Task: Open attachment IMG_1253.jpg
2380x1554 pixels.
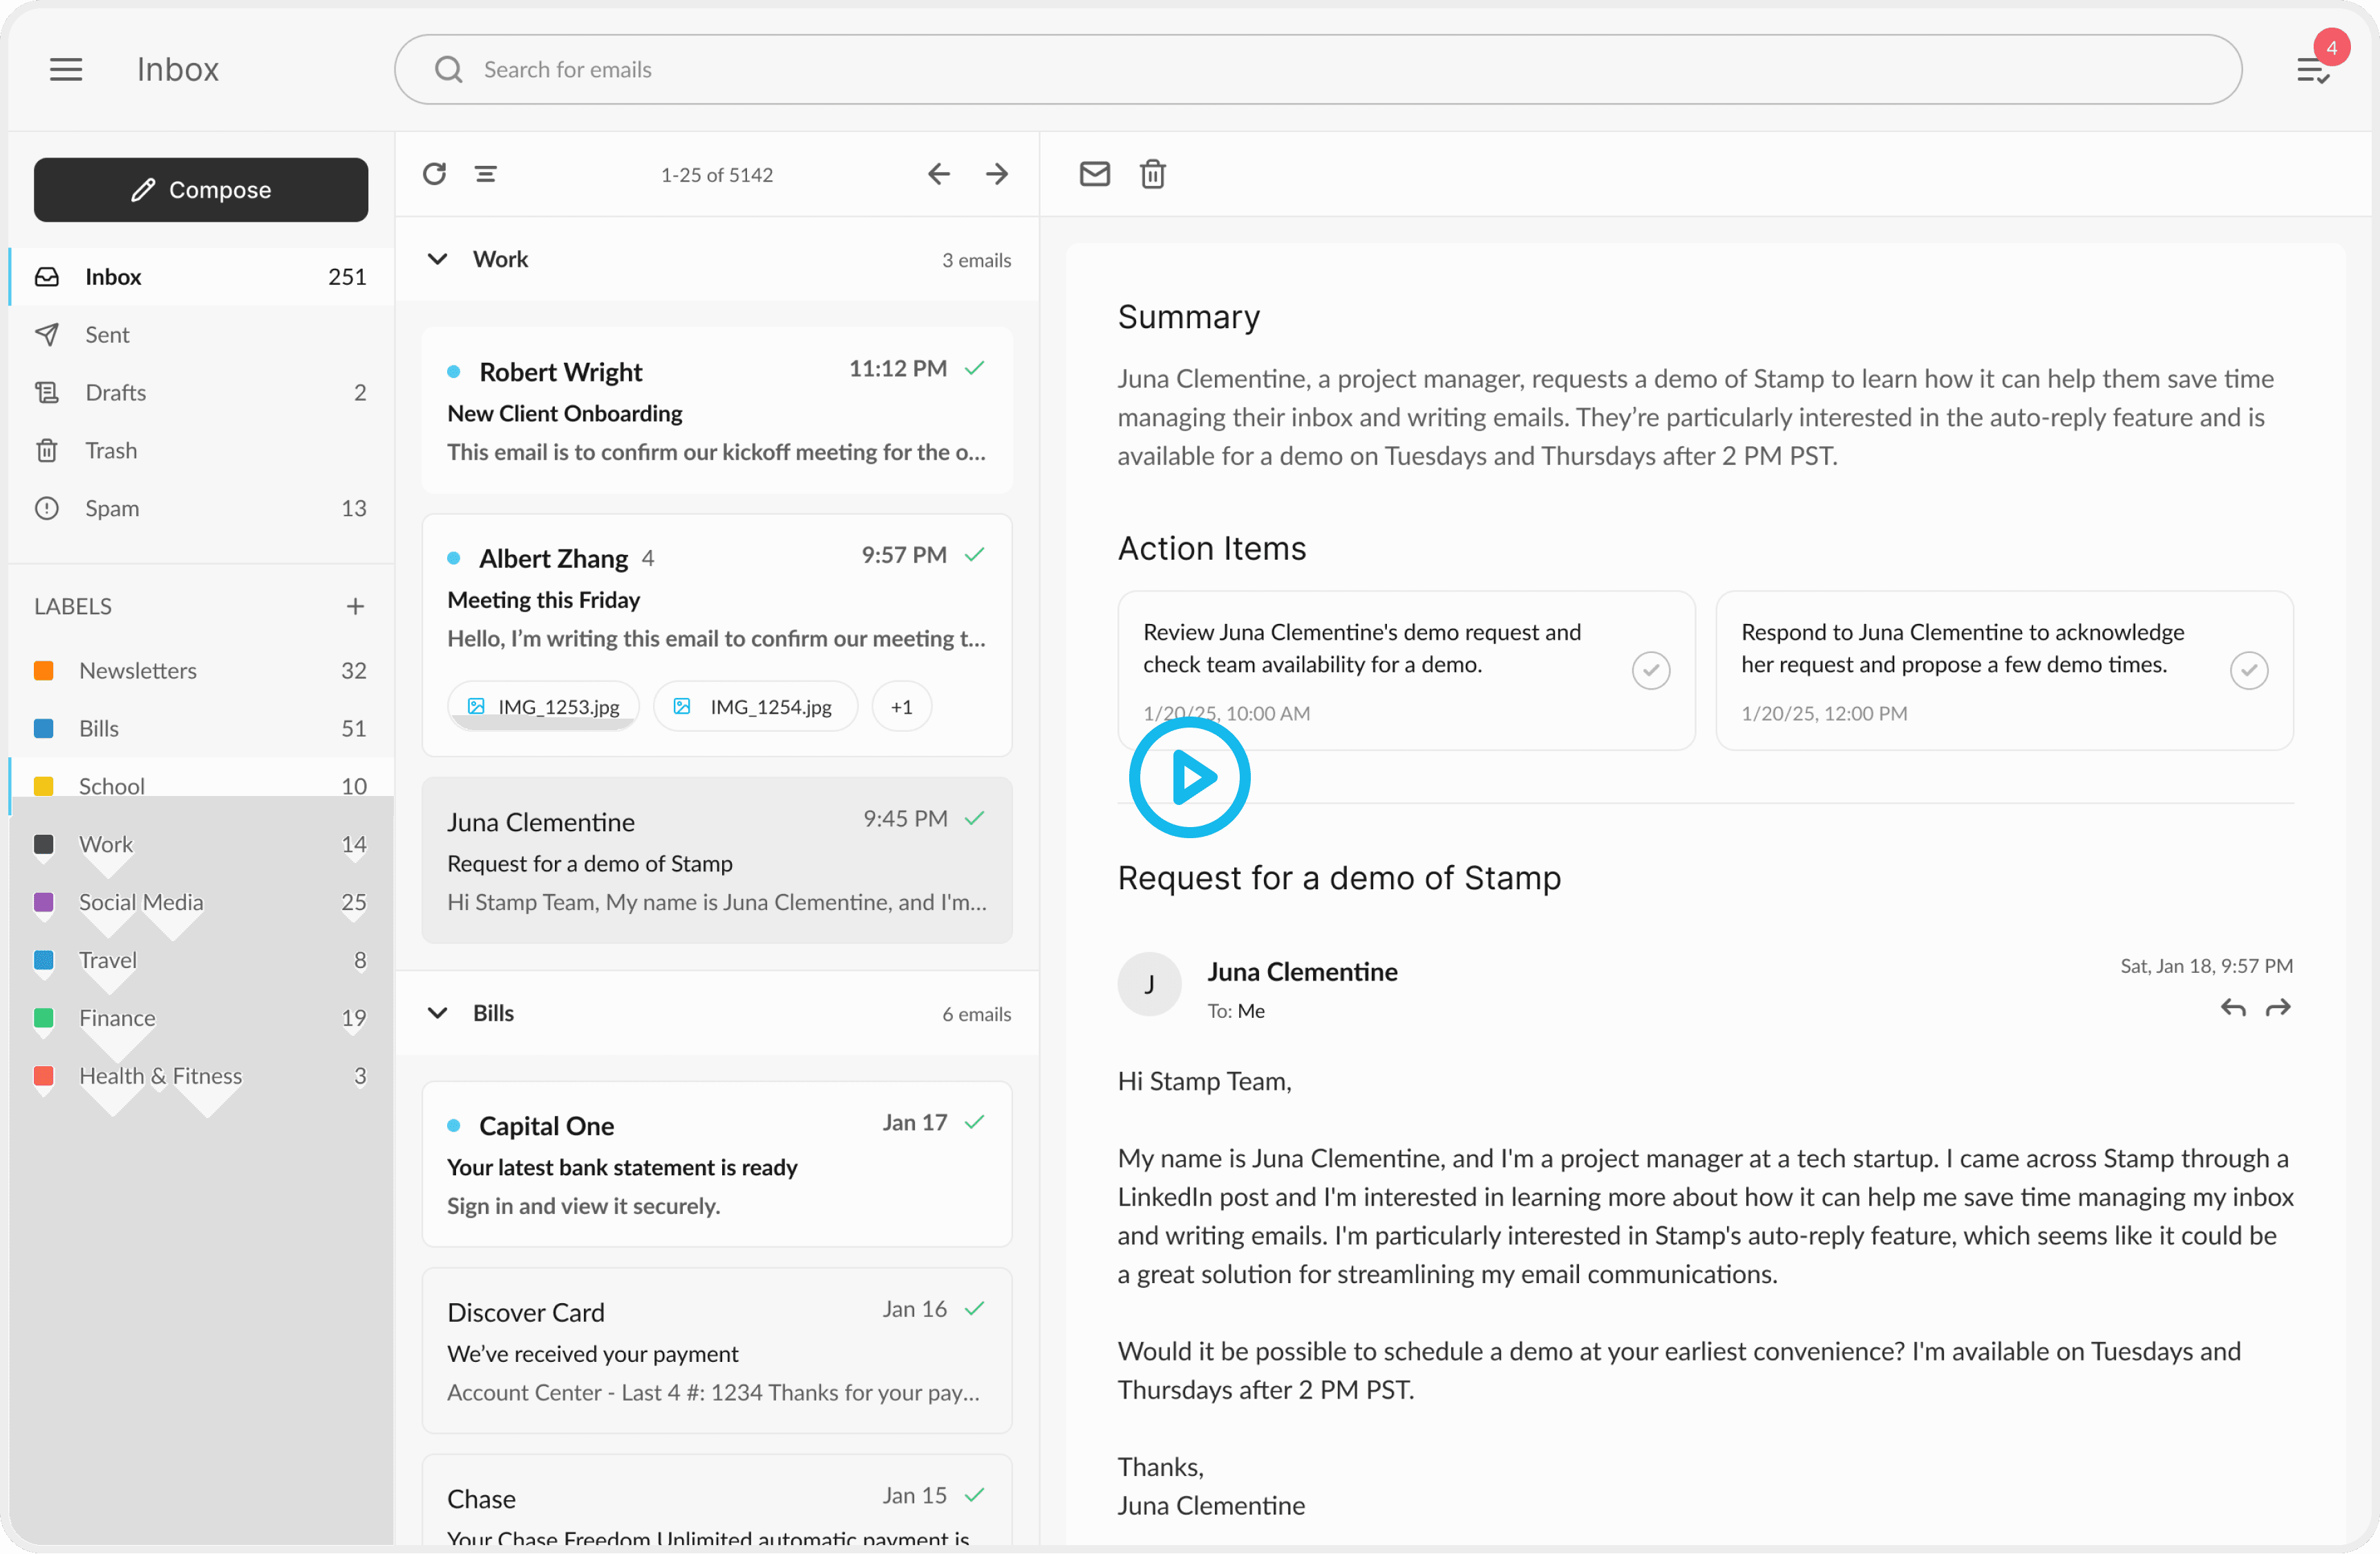Action: [x=543, y=707]
